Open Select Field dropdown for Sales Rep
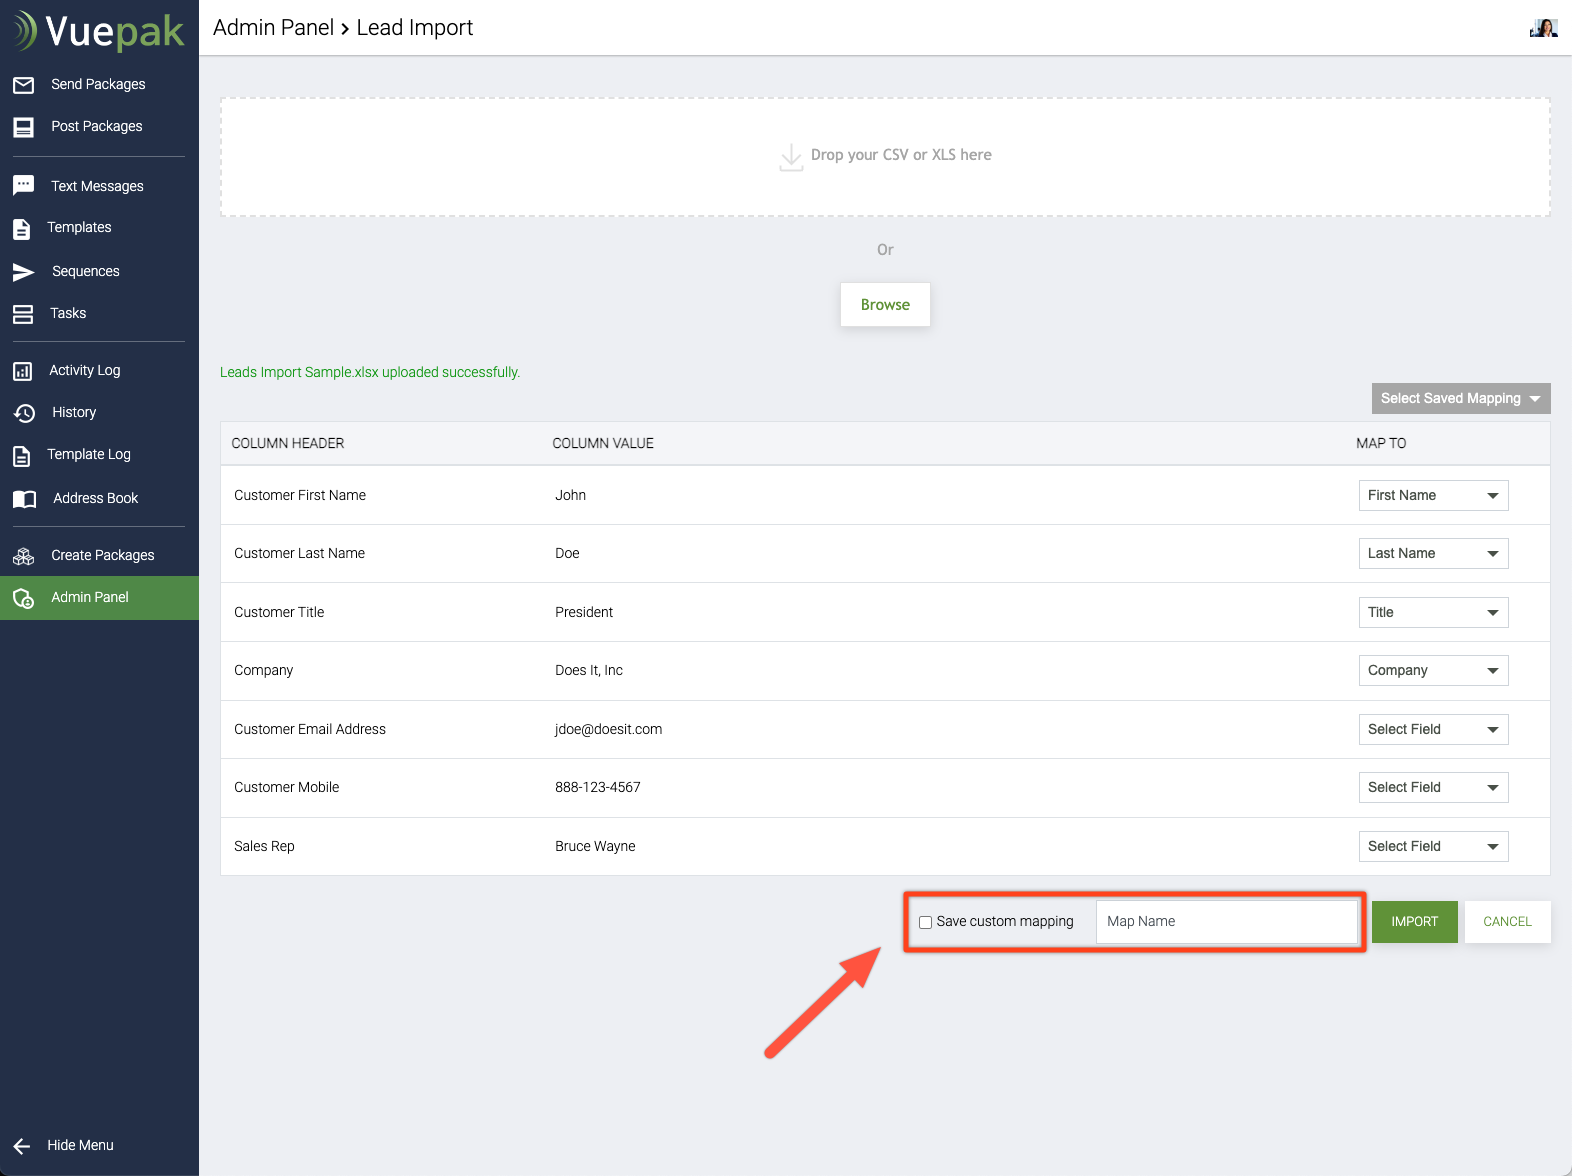 tap(1432, 846)
